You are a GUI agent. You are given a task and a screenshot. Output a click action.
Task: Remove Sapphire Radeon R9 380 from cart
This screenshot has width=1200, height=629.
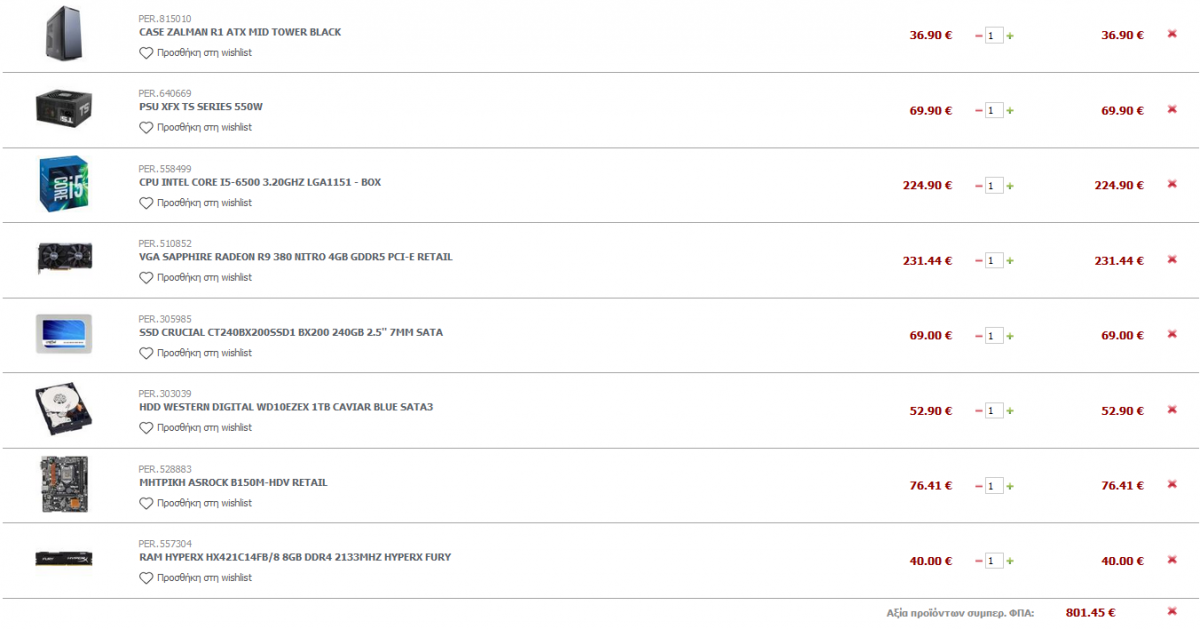point(1172,259)
